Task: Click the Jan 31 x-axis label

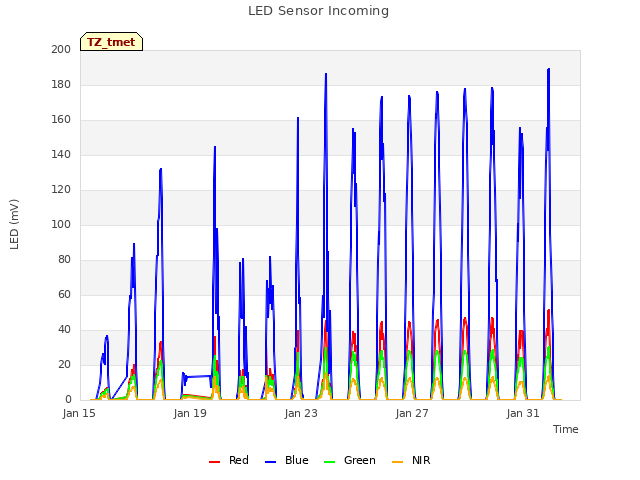Action: pos(523,413)
